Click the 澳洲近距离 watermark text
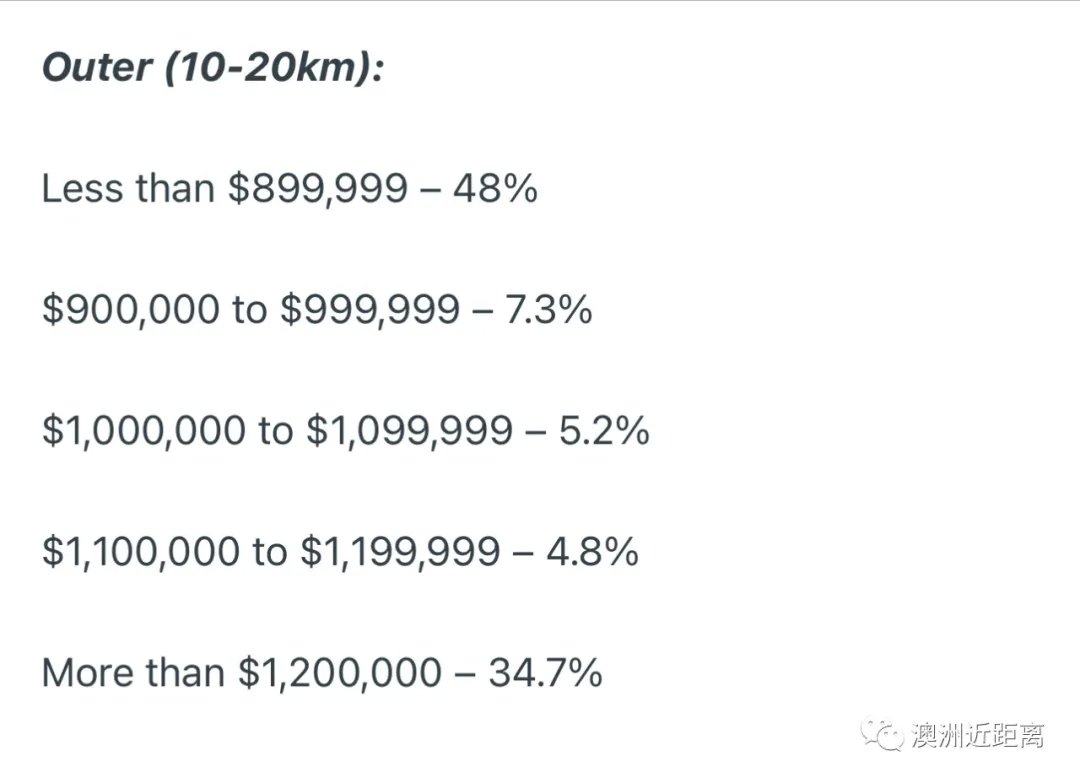 pyautogui.click(x=977, y=735)
